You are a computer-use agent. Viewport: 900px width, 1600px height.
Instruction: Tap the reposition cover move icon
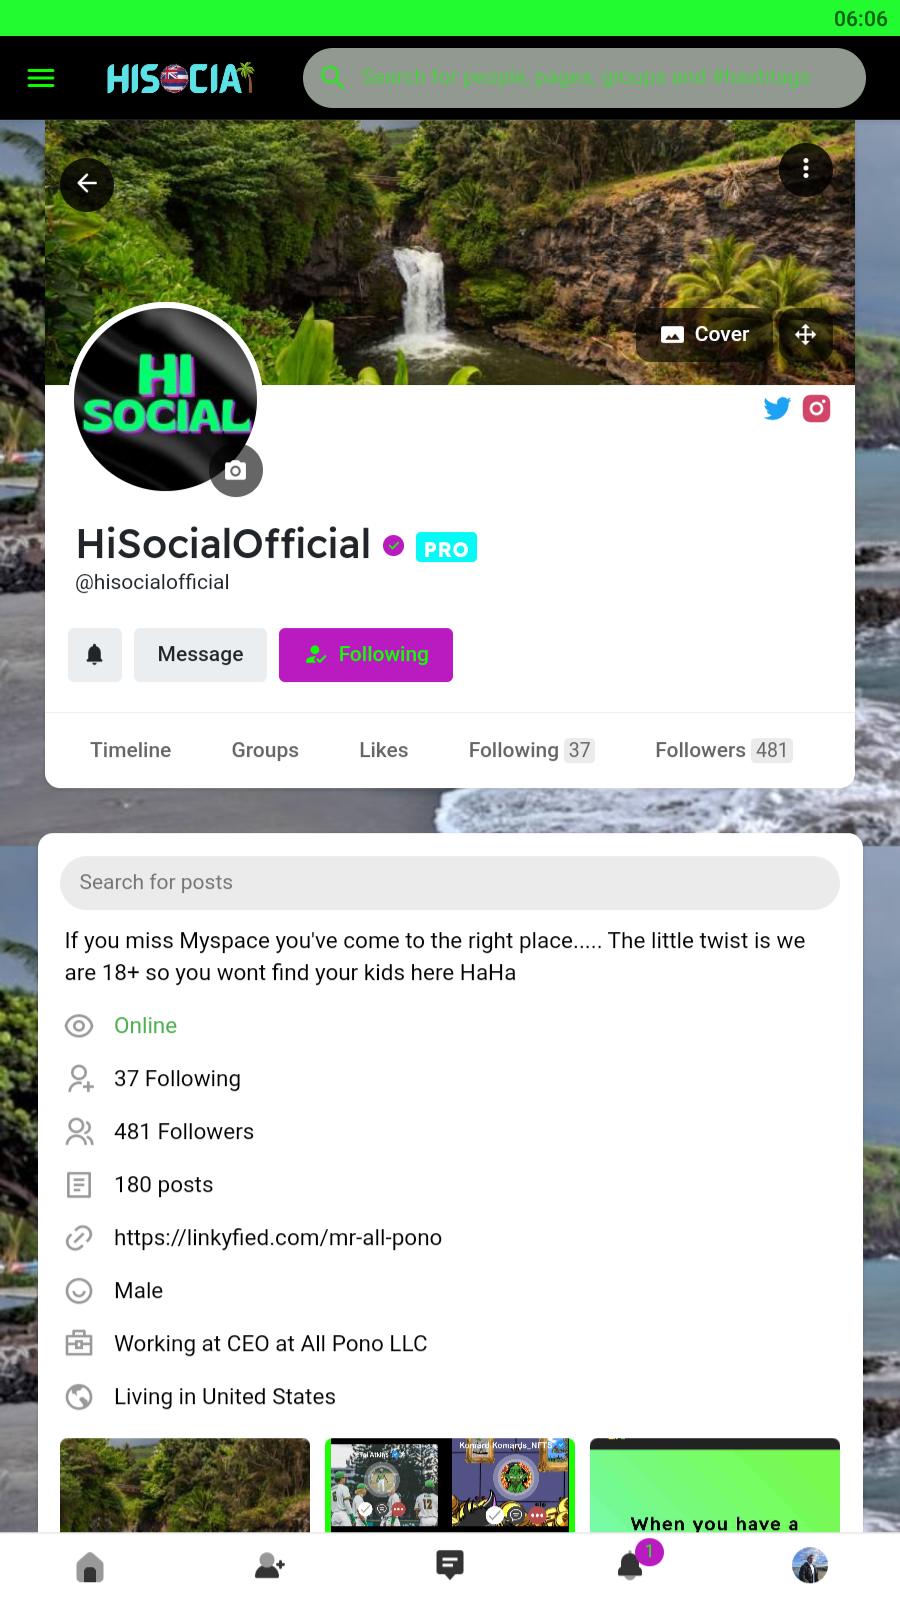click(806, 334)
